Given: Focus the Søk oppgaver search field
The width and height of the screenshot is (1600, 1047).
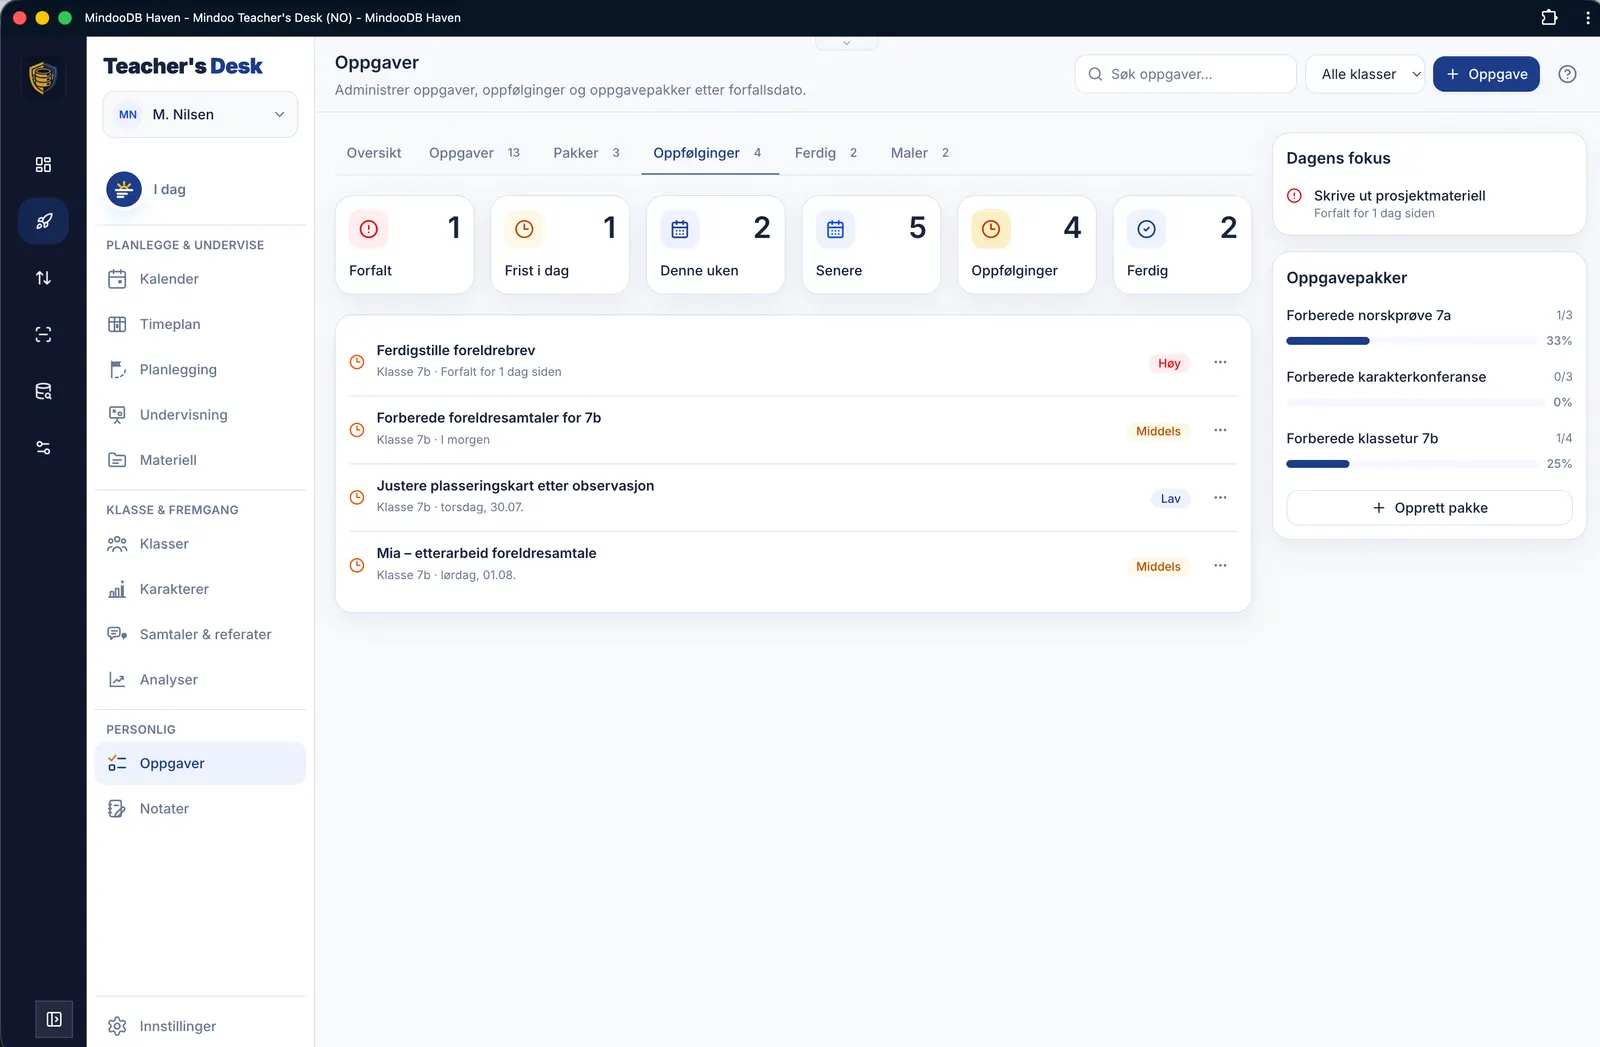Looking at the screenshot, I should point(1186,74).
